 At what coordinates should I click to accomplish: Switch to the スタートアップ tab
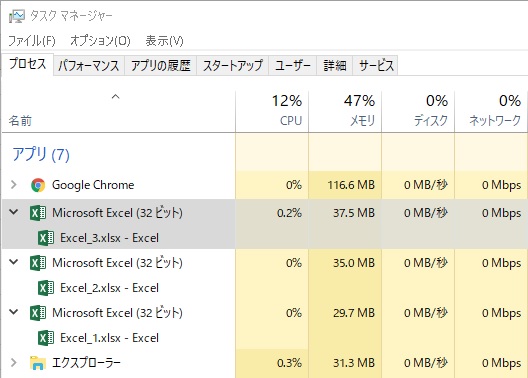tap(233, 65)
